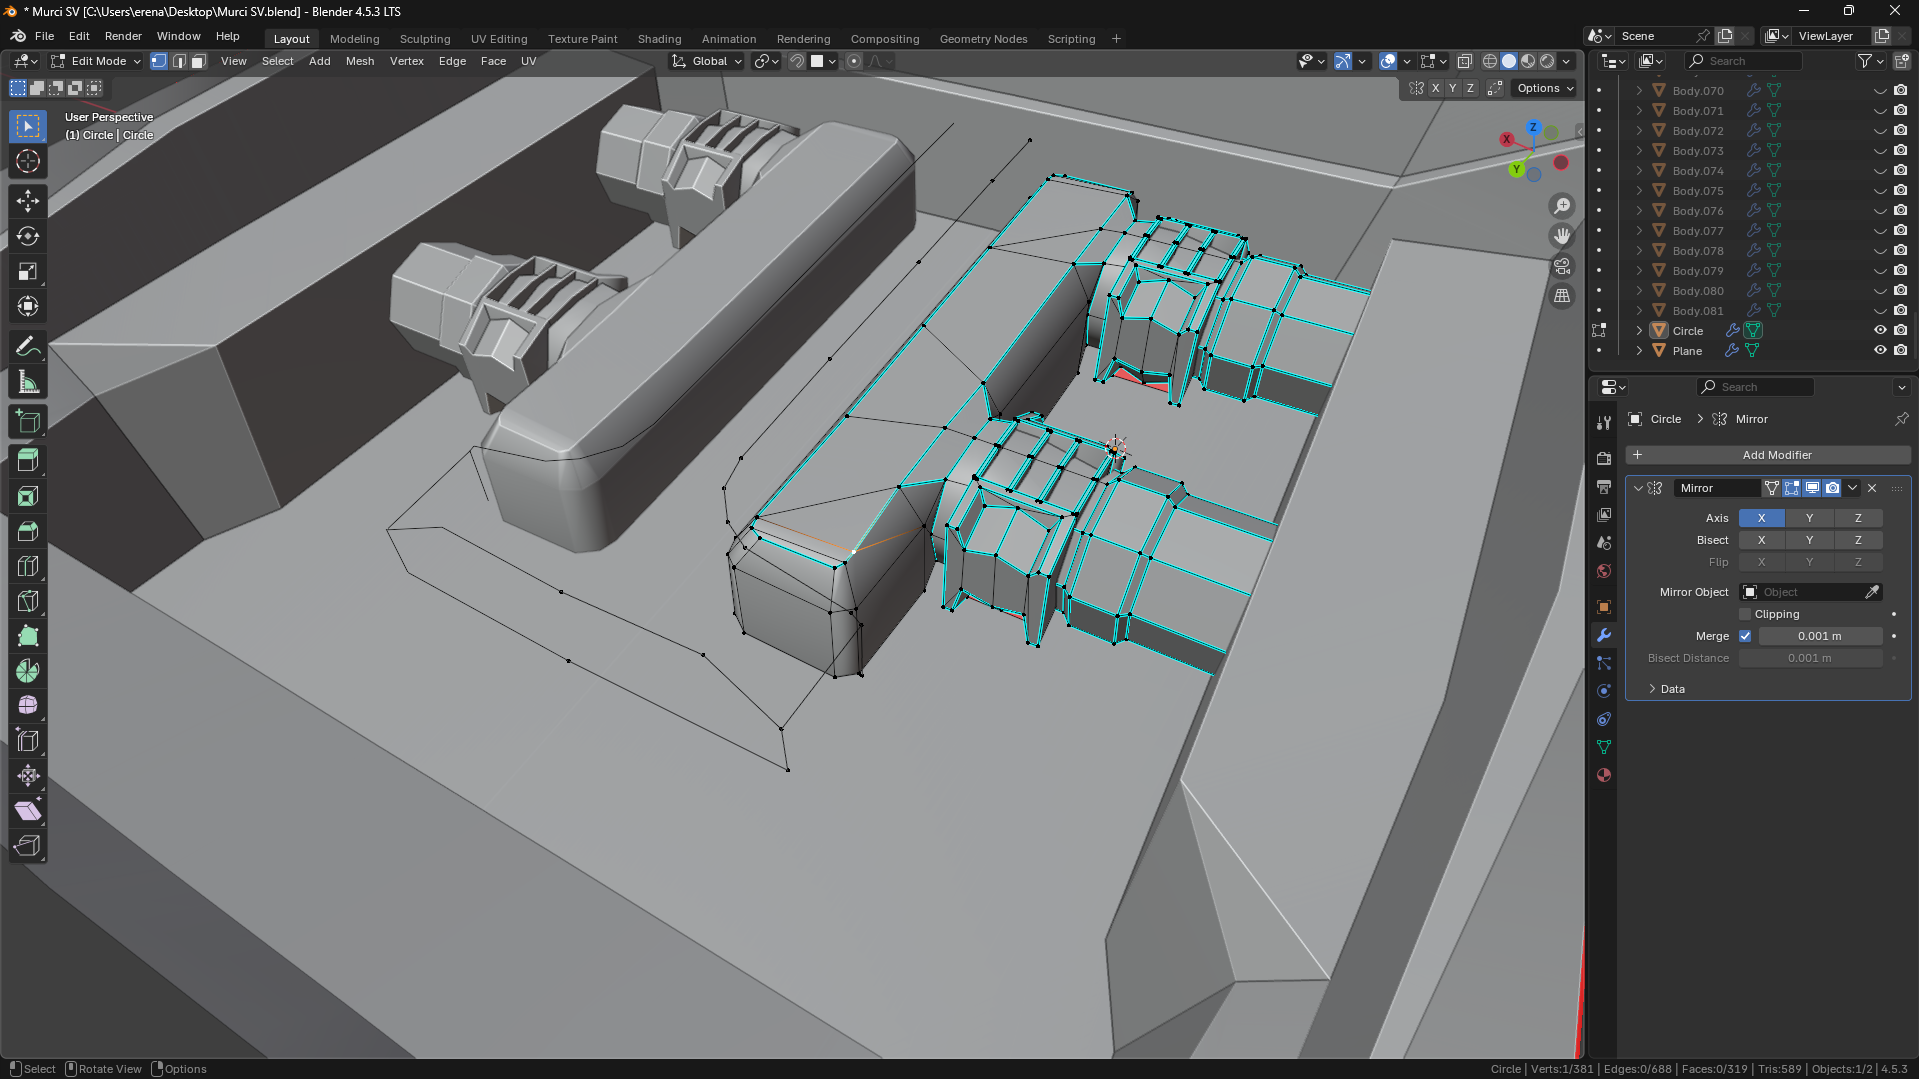Hide the Circle object in viewport
Viewport: 1919px width, 1079px height.
tap(1880, 331)
